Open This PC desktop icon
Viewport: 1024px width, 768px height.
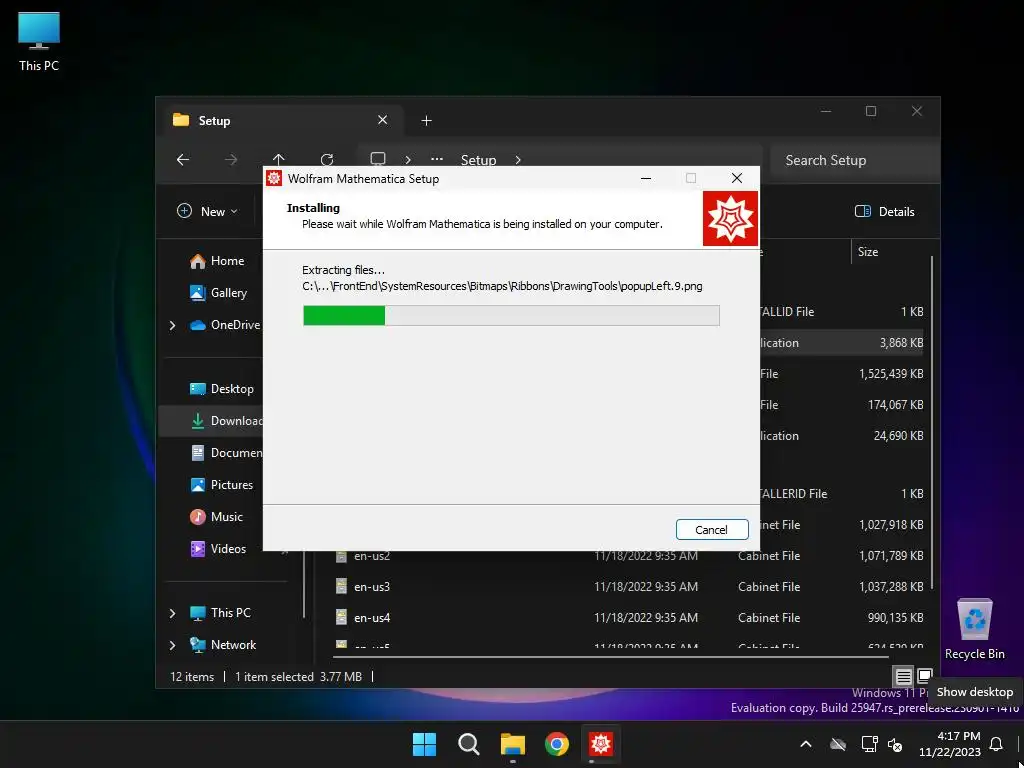[x=39, y=41]
